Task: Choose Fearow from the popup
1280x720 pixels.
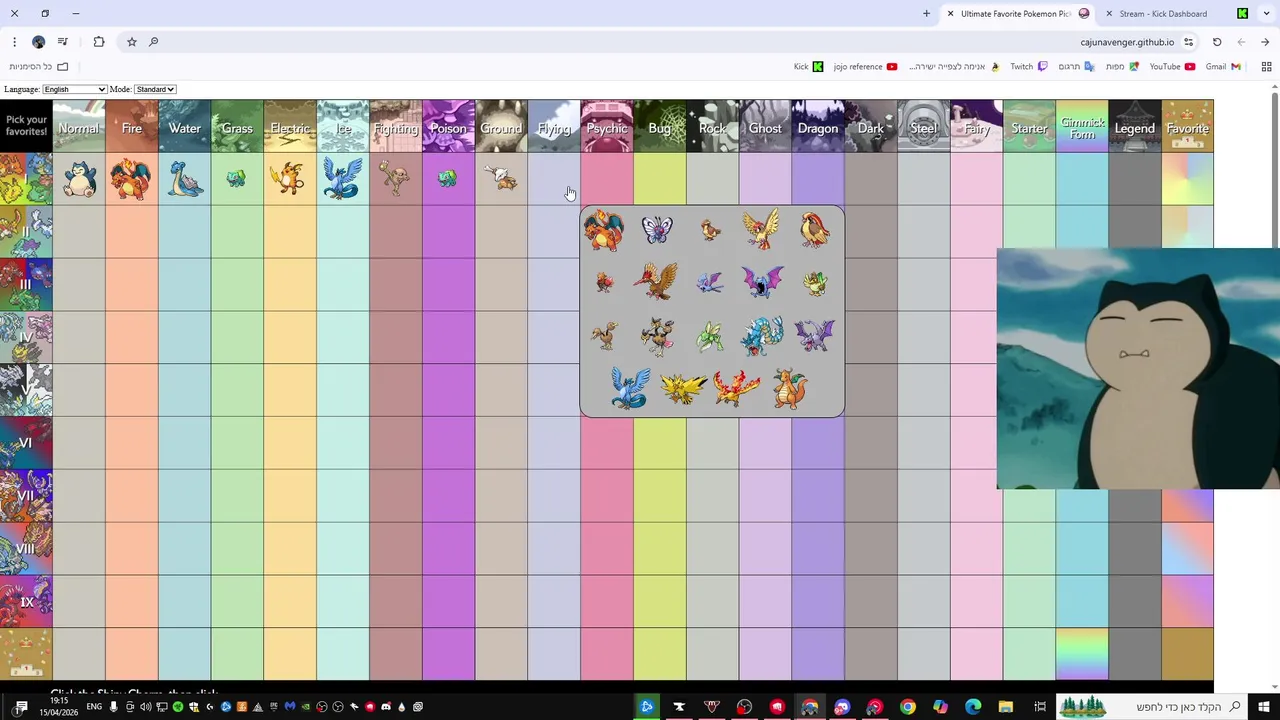Action: 657,282
